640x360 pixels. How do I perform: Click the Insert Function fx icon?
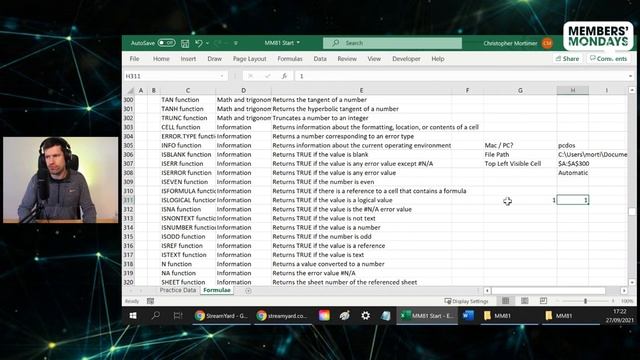tap(284, 76)
